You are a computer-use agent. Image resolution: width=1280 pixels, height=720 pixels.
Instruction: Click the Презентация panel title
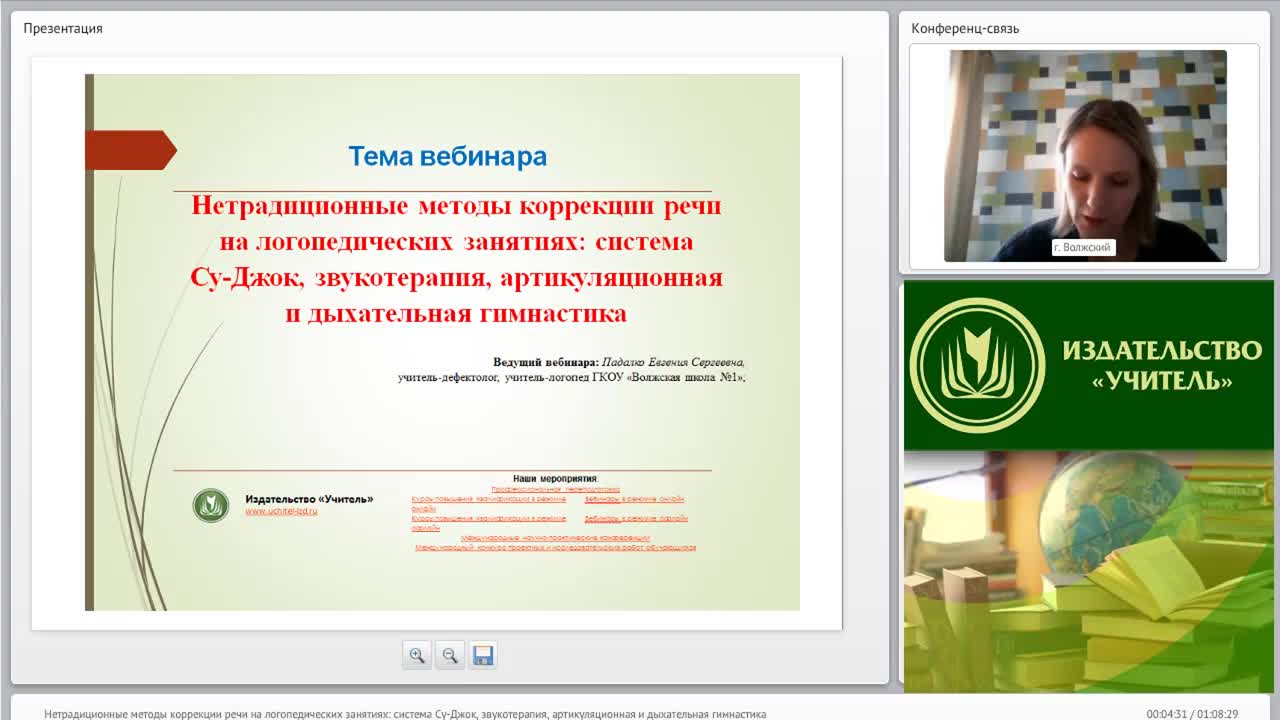(63, 28)
